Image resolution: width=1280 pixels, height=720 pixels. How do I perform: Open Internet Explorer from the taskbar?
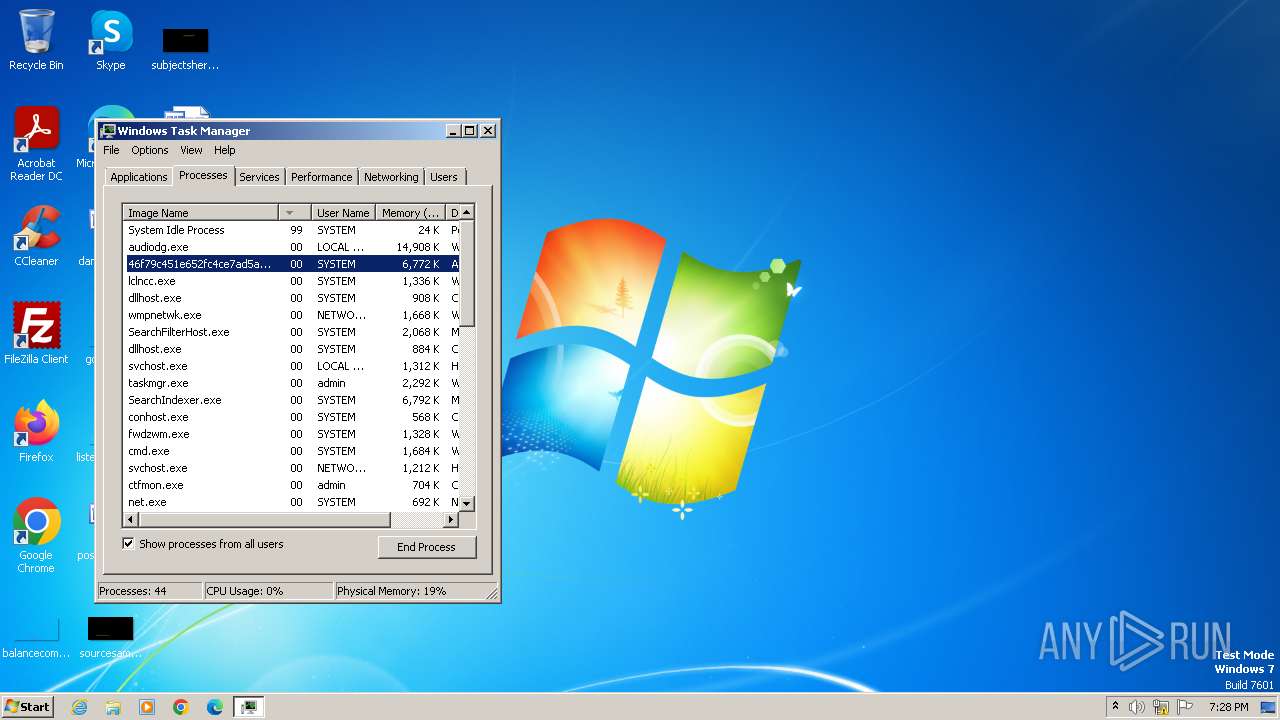tap(79, 707)
